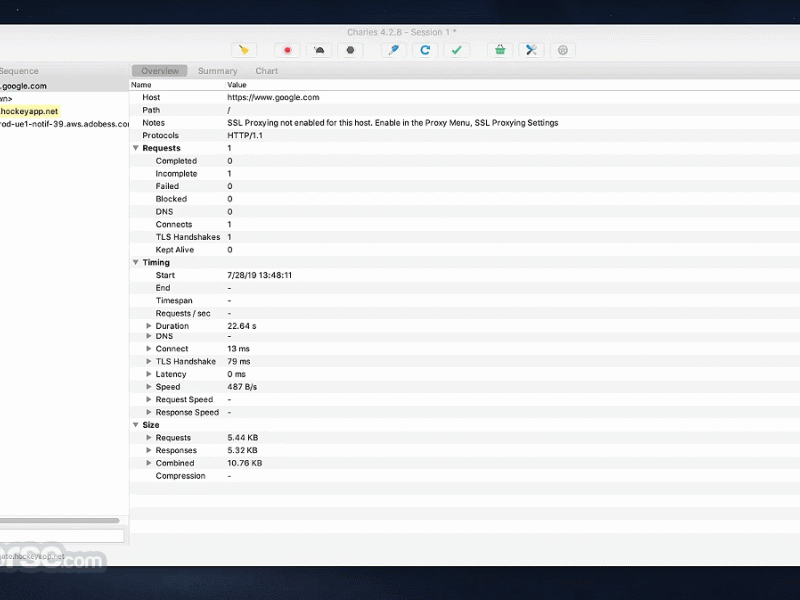The height and width of the screenshot is (600, 800).
Task: Click the SSL Proxying not enabled note
Action: [392, 123]
